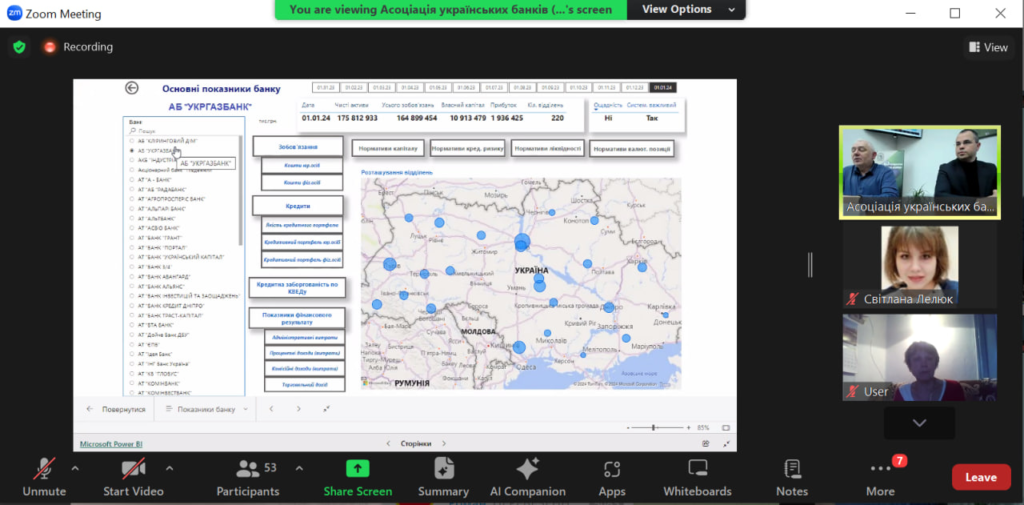Open Нормативи капіталу
Viewport: 1024px width, 505px height.
pyautogui.click(x=388, y=148)
